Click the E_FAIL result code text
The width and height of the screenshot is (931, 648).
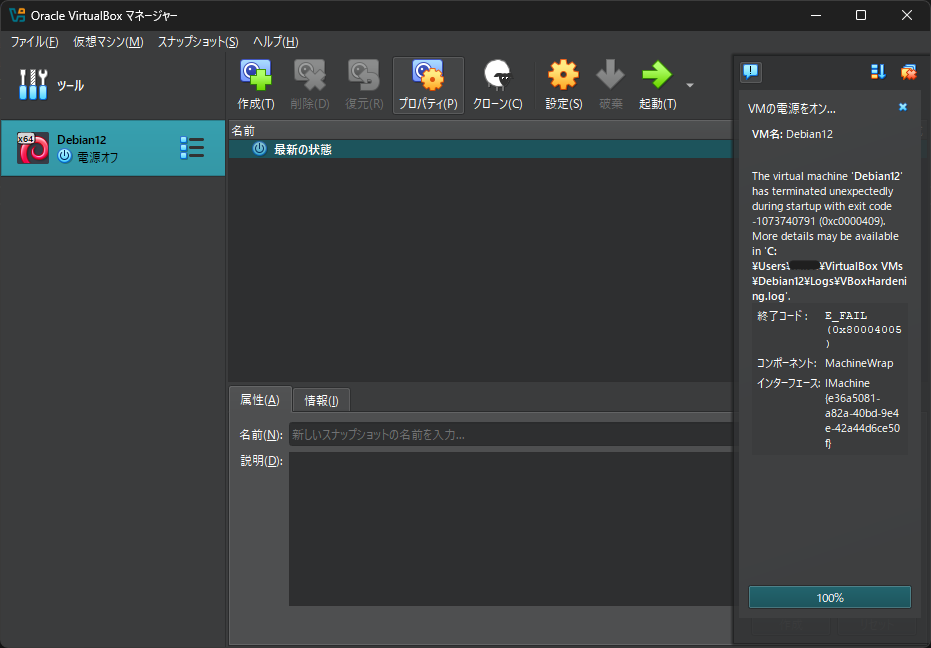coord(863,330)
